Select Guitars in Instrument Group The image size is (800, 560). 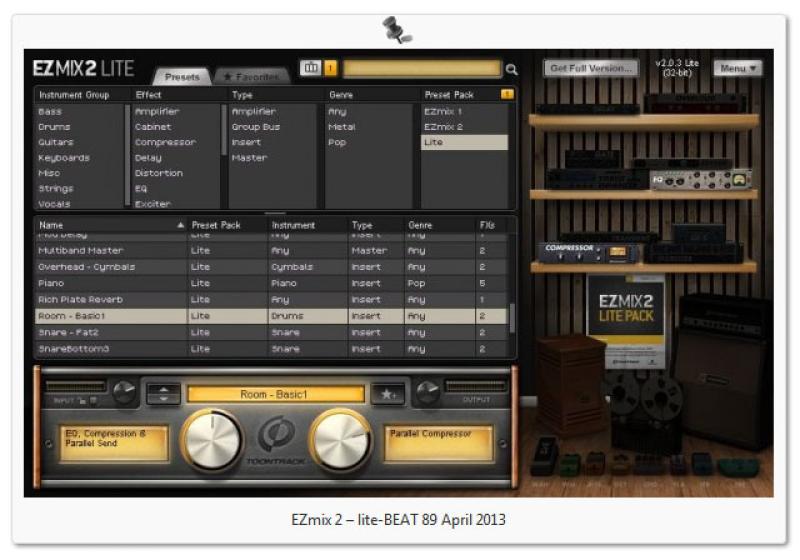[x=56, y=142]
